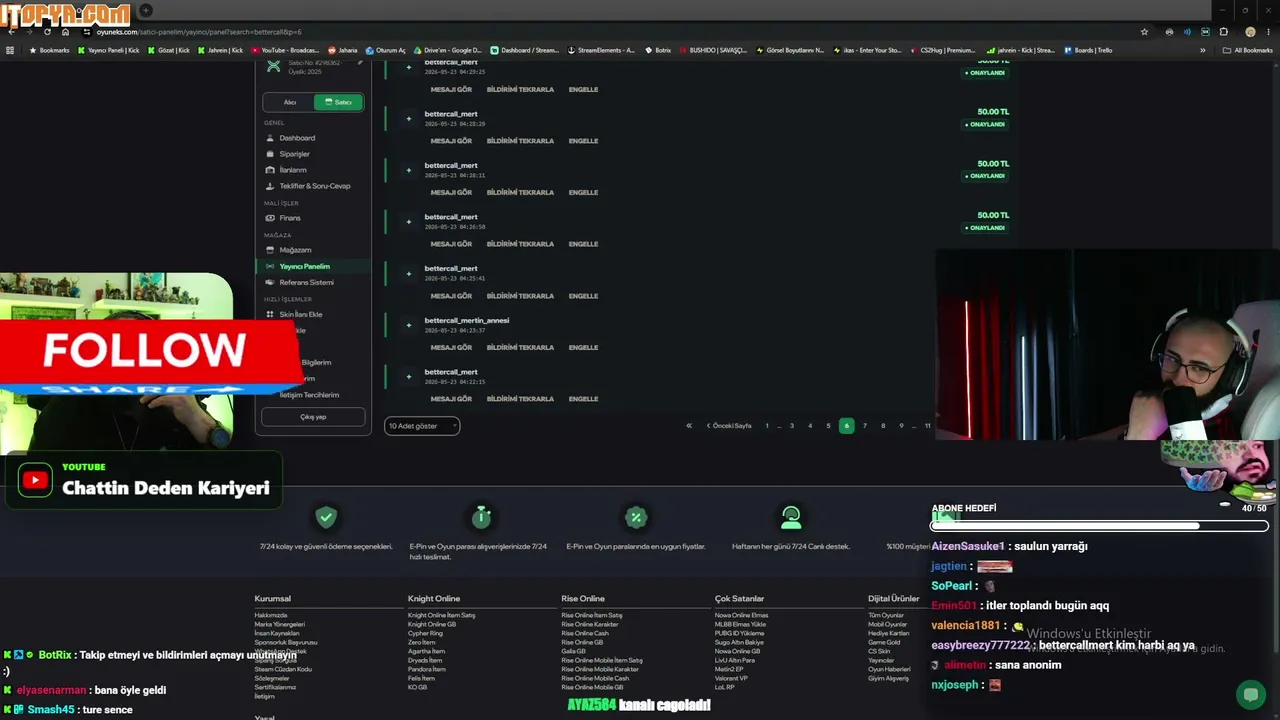Open Knight Online İtem Satış footer link
This screenshot has height=720, width=1280.
441,616
